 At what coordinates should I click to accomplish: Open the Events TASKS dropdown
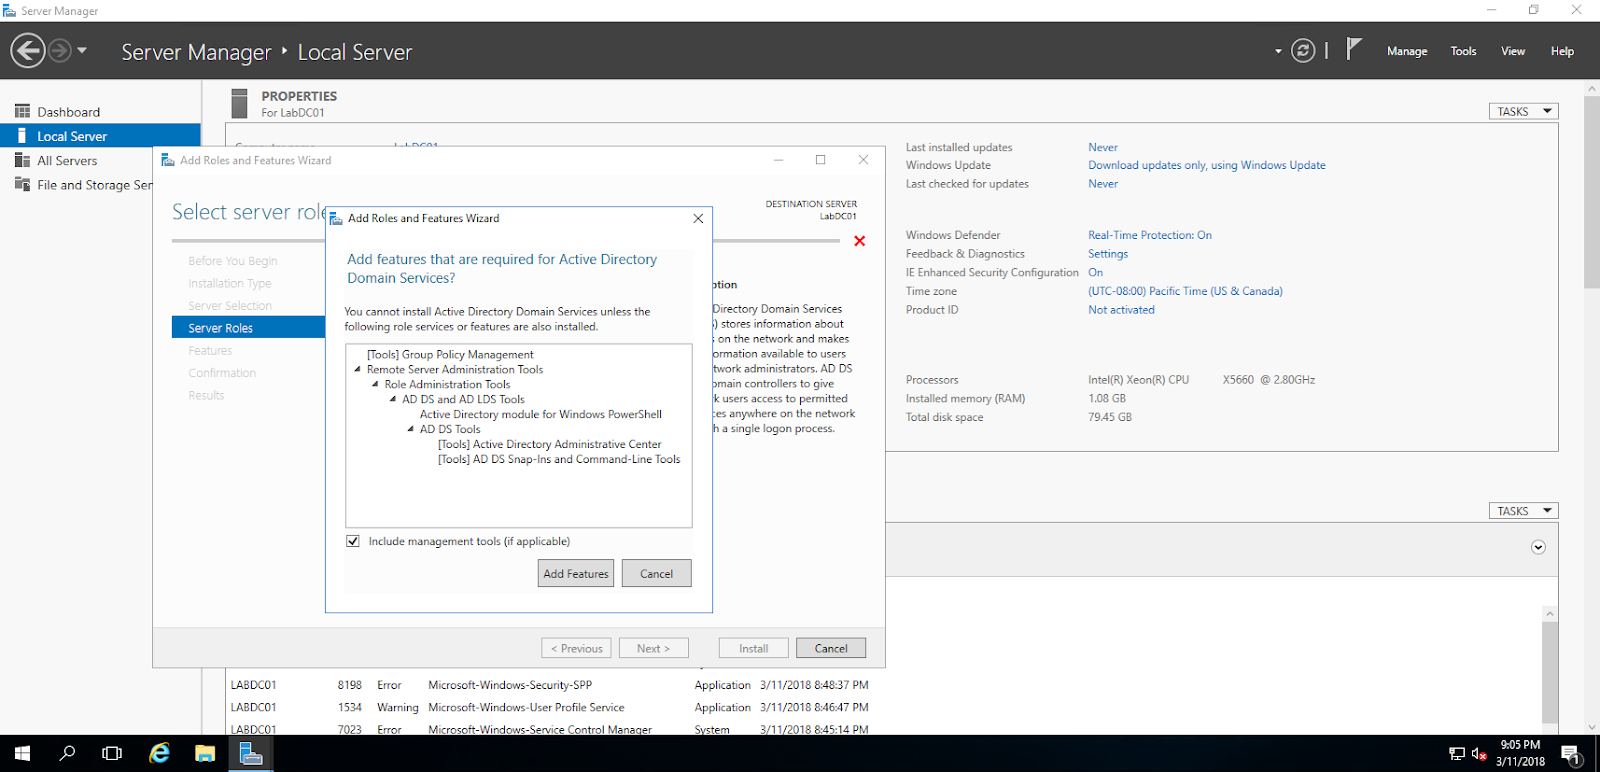tap(1523, 510)
